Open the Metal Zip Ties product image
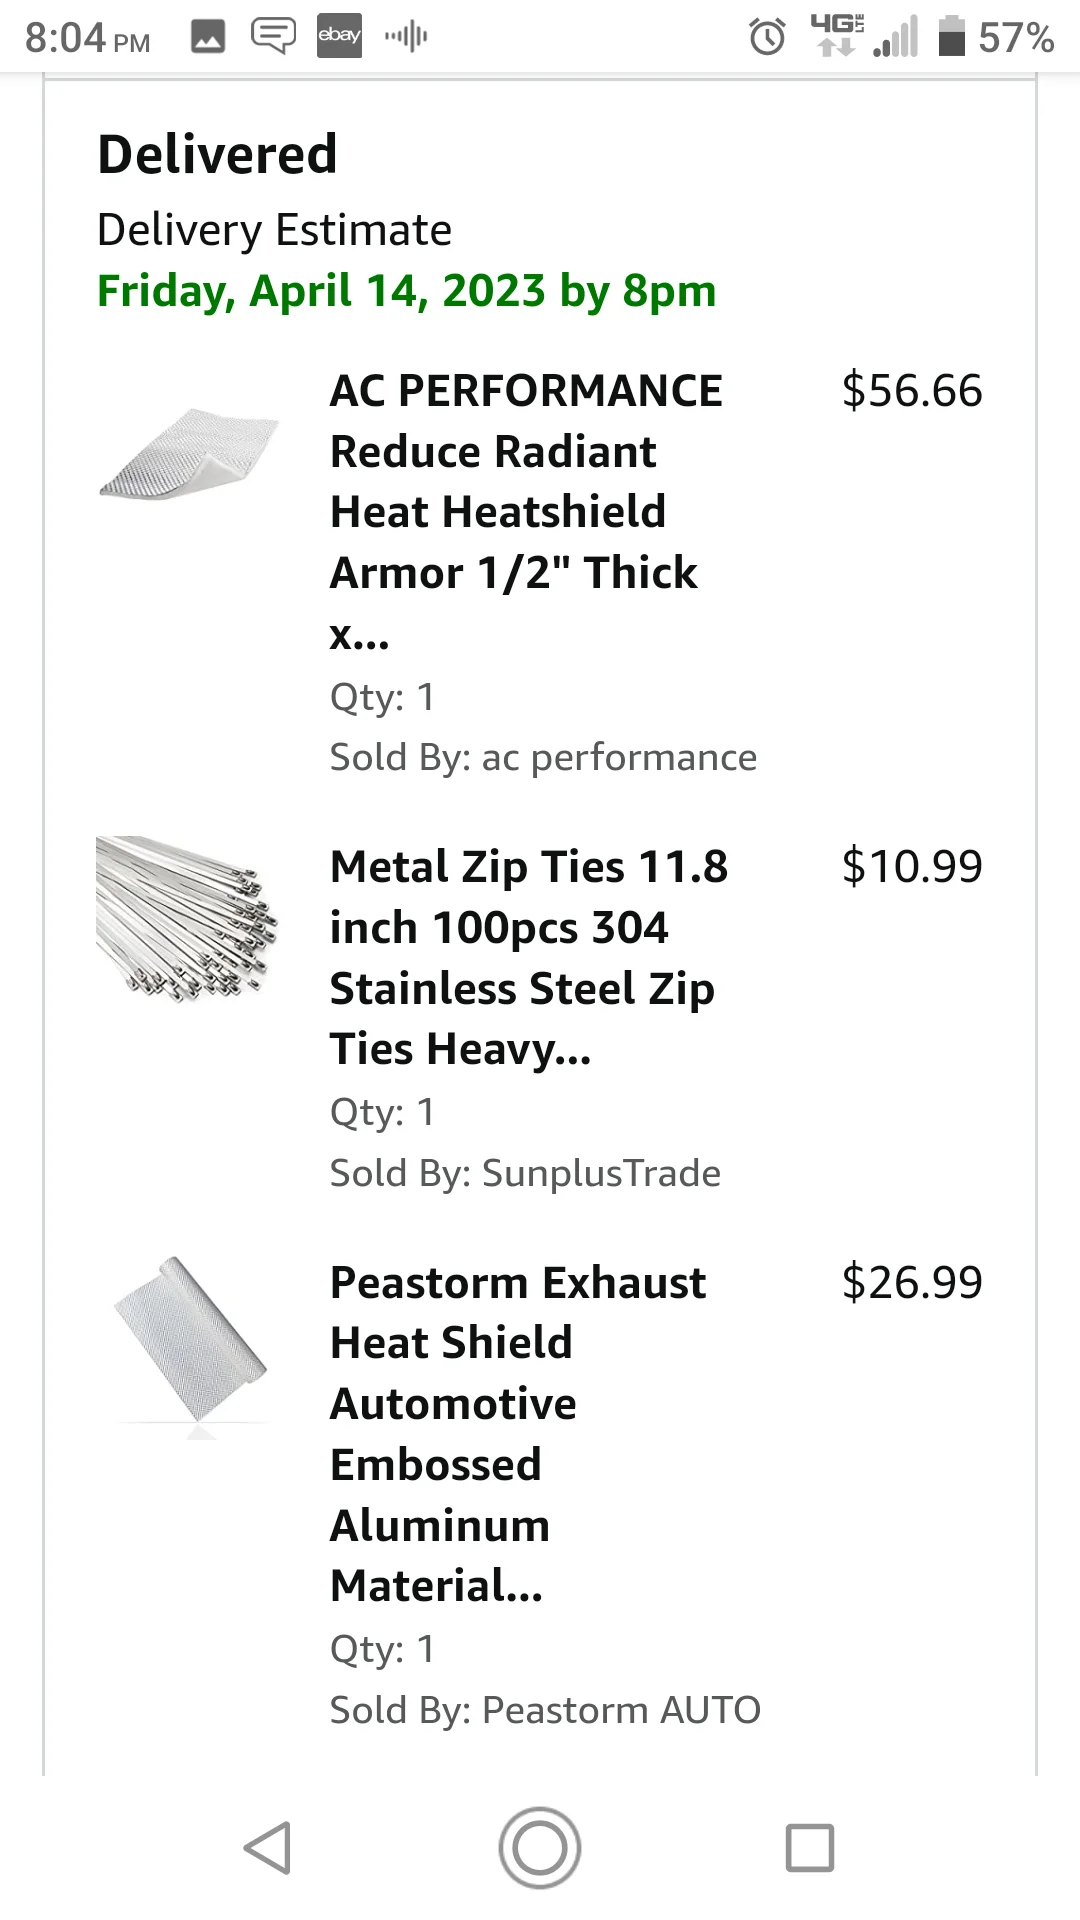Screen dimensions: 1080x1920 tap(187, 920)
